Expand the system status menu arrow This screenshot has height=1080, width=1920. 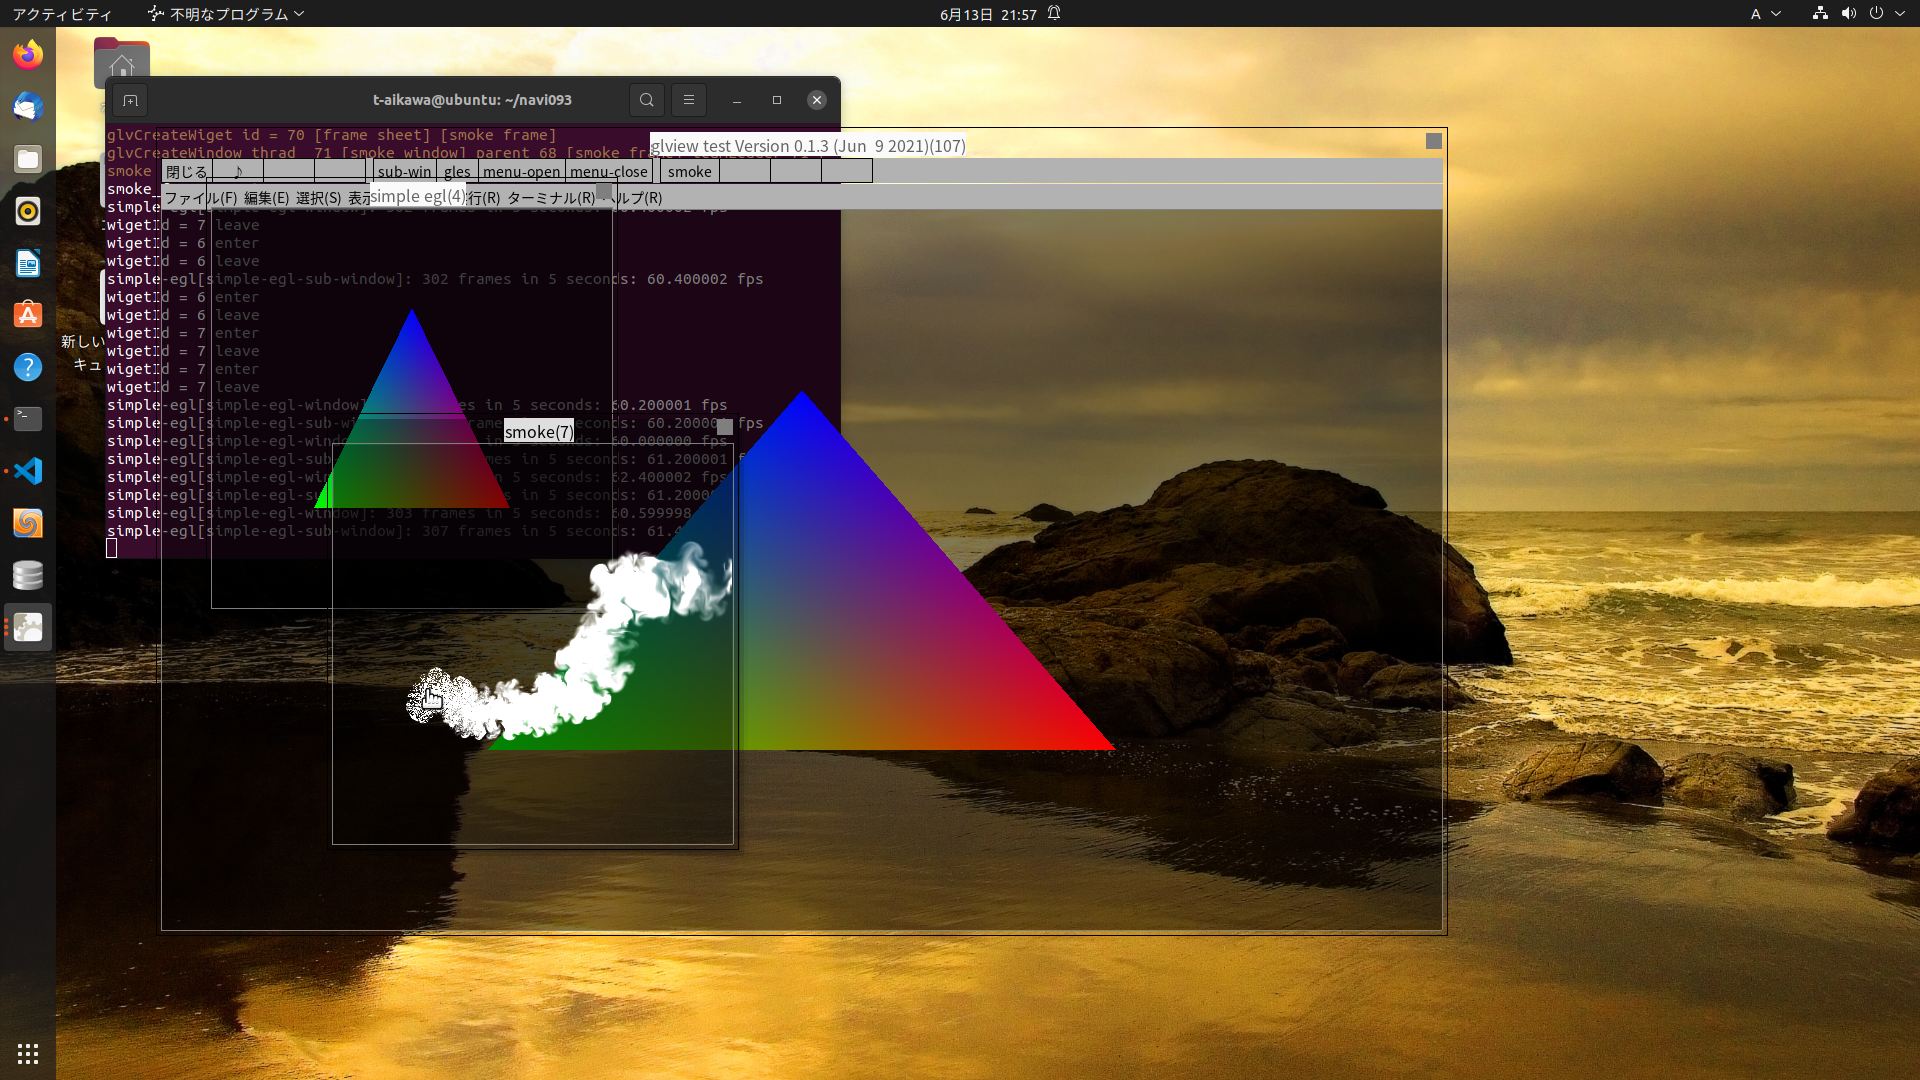[1900, 14]
